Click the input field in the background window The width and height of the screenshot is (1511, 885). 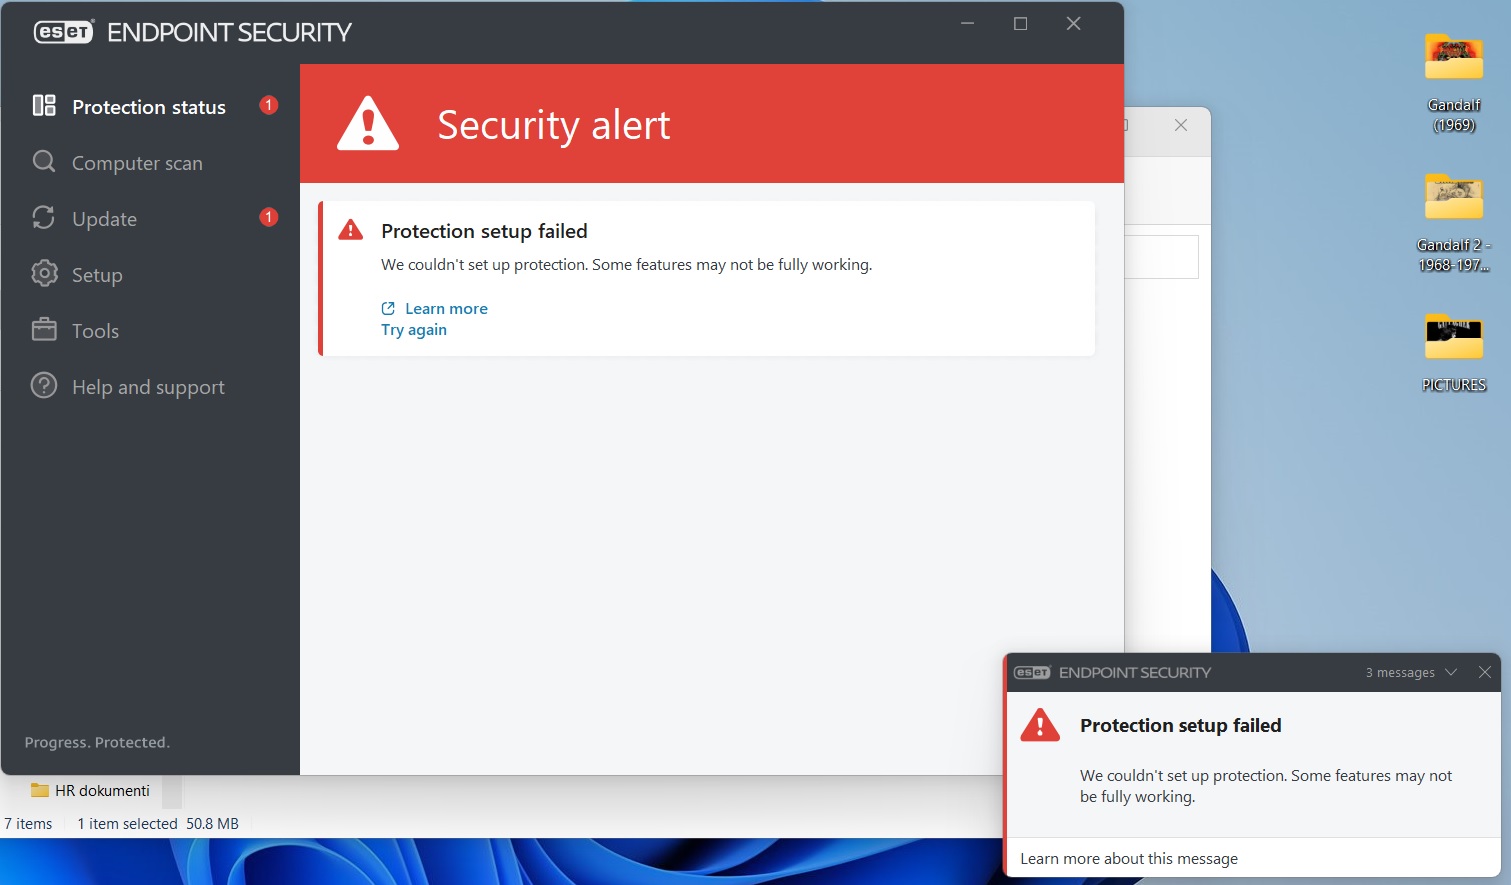coord(1161,257)
